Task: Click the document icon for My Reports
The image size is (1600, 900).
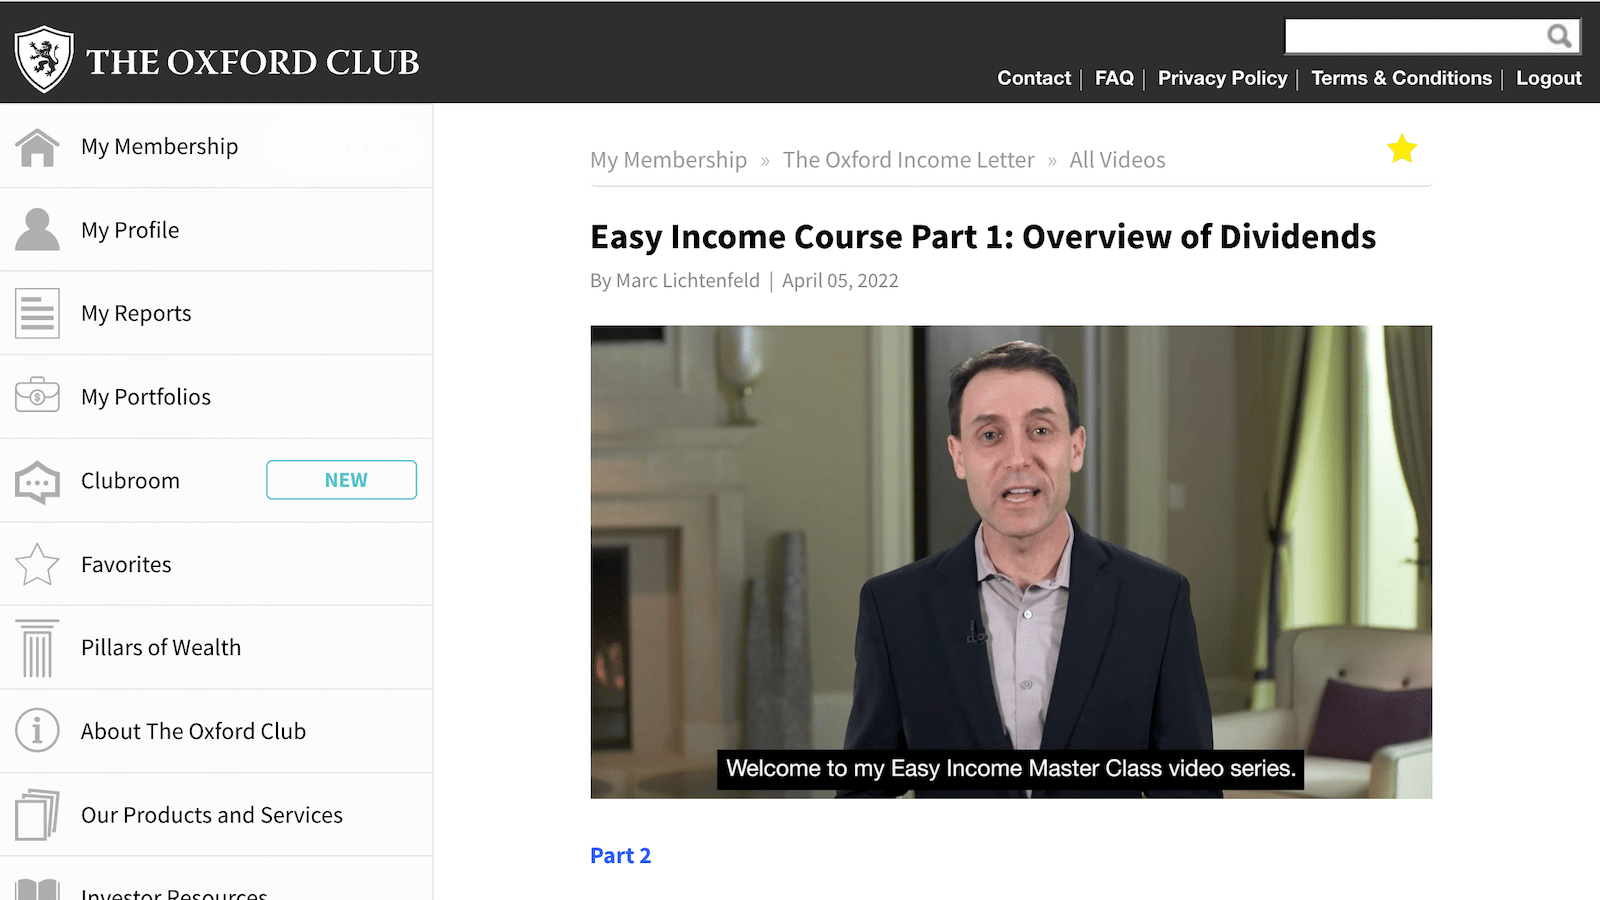Action: [x=38, y=313]
